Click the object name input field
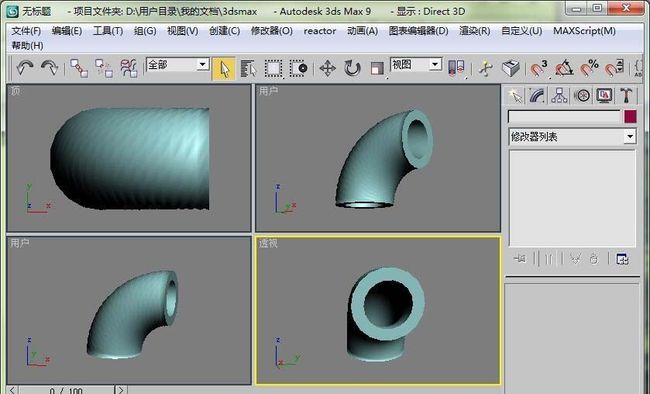 564,117
